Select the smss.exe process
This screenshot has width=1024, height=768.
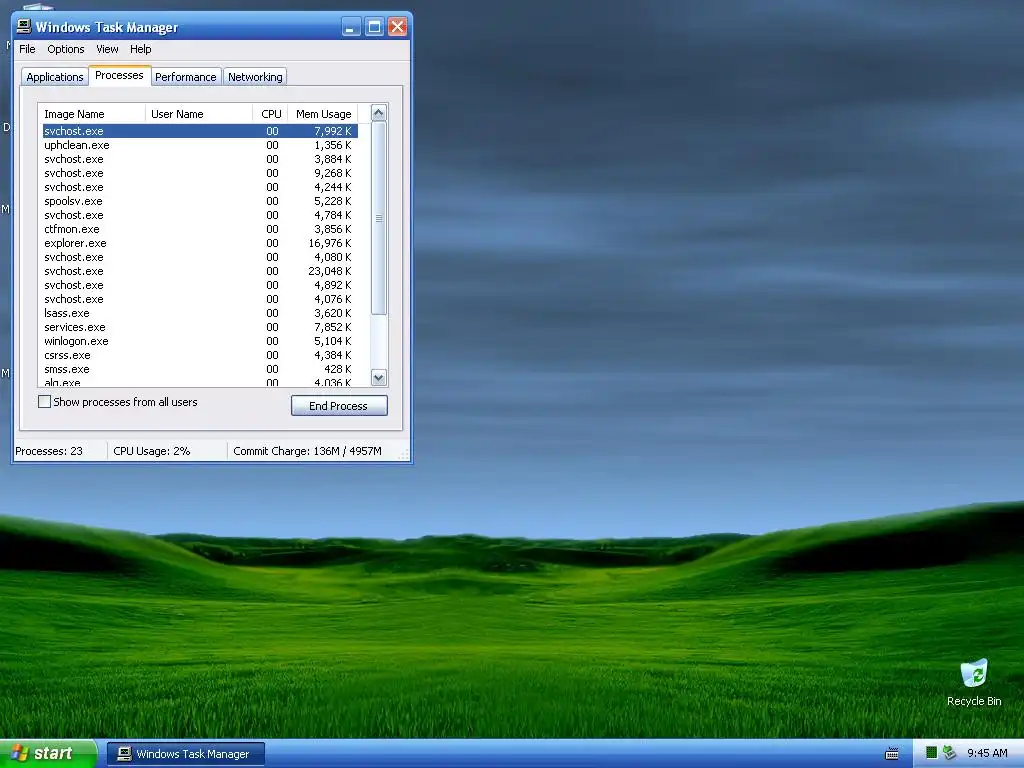200,369
